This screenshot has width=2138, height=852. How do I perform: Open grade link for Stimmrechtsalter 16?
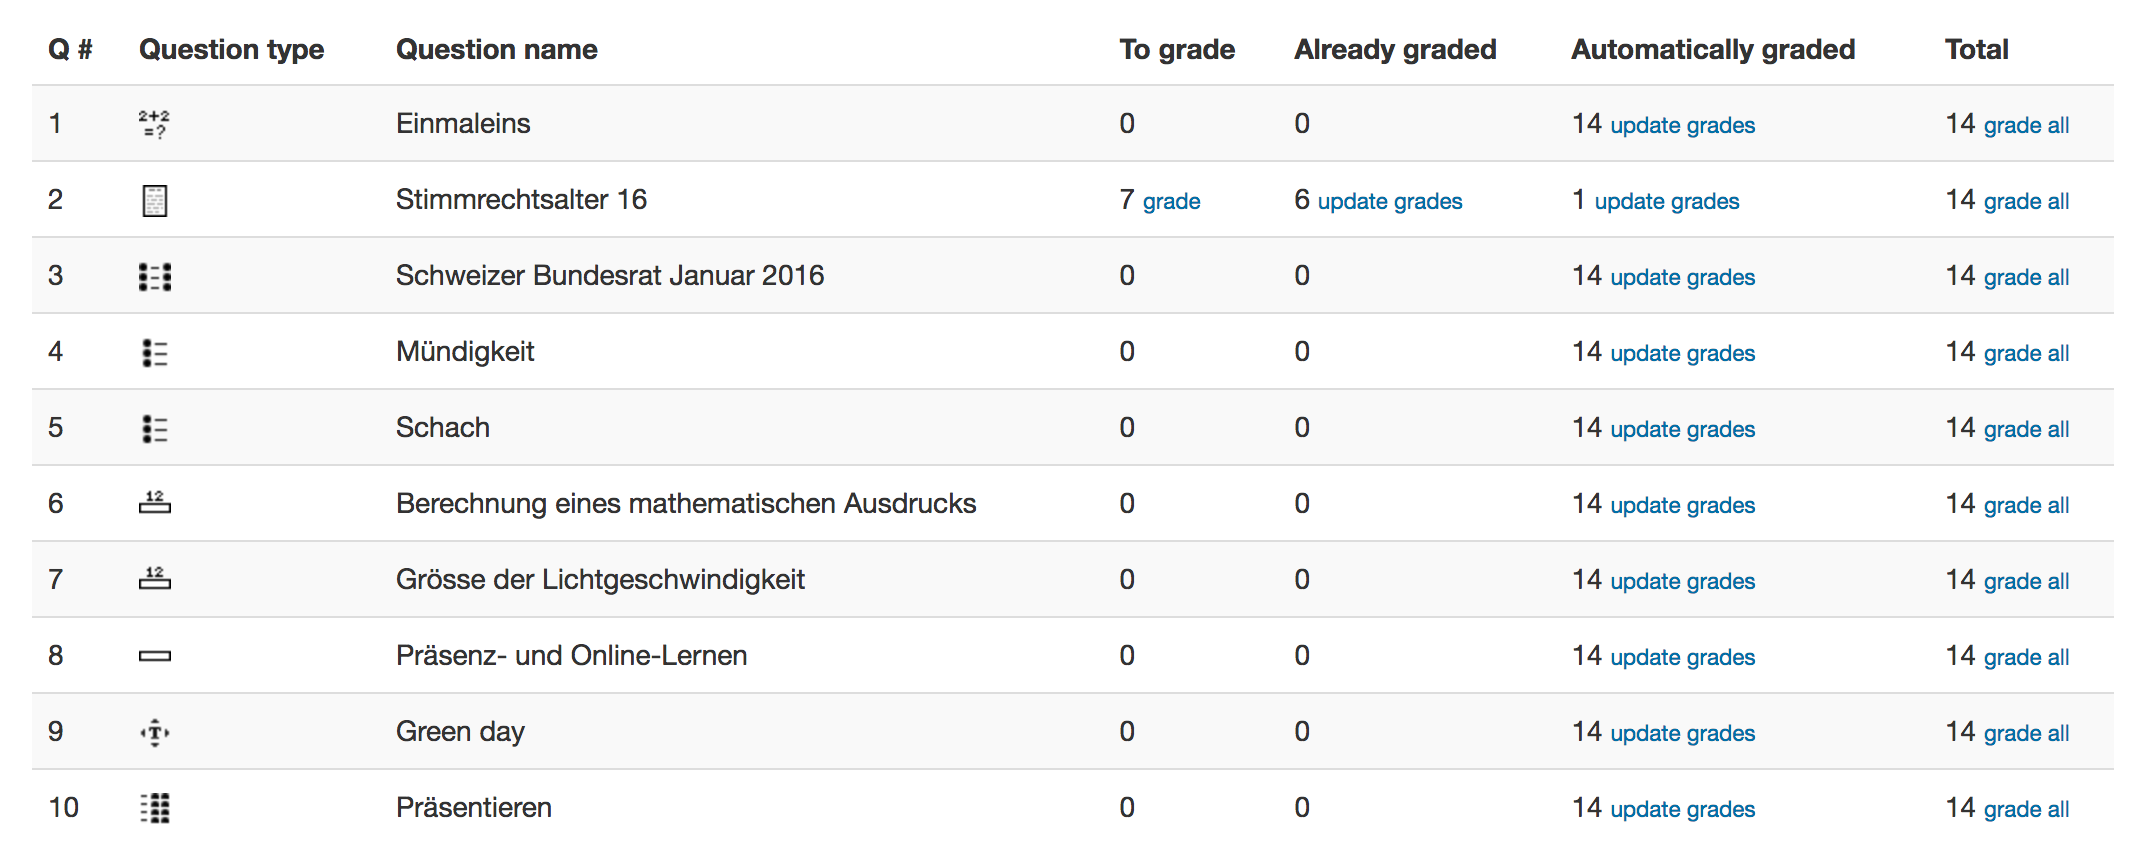1171,201
